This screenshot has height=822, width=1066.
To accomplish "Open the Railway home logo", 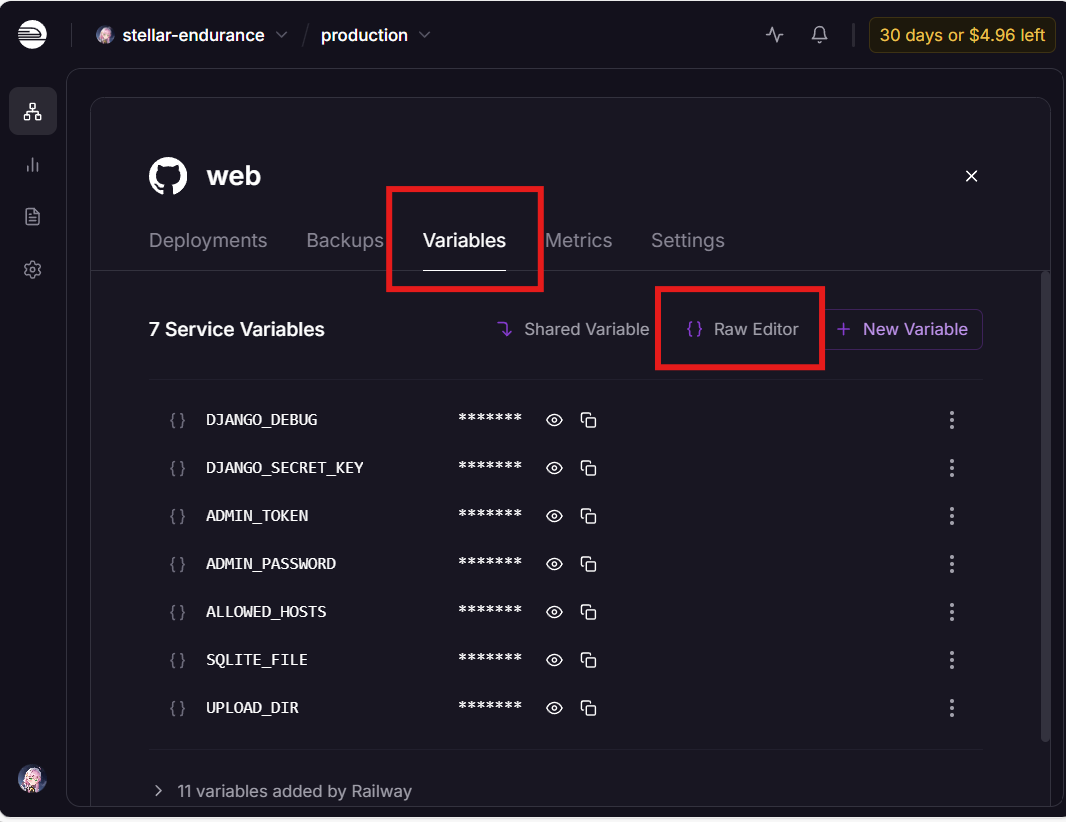I will click(x=32, y=35).
